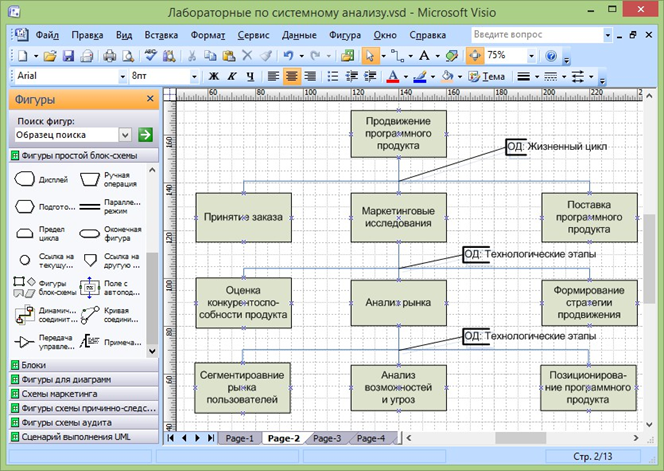Activate the format painter brush

266,55
